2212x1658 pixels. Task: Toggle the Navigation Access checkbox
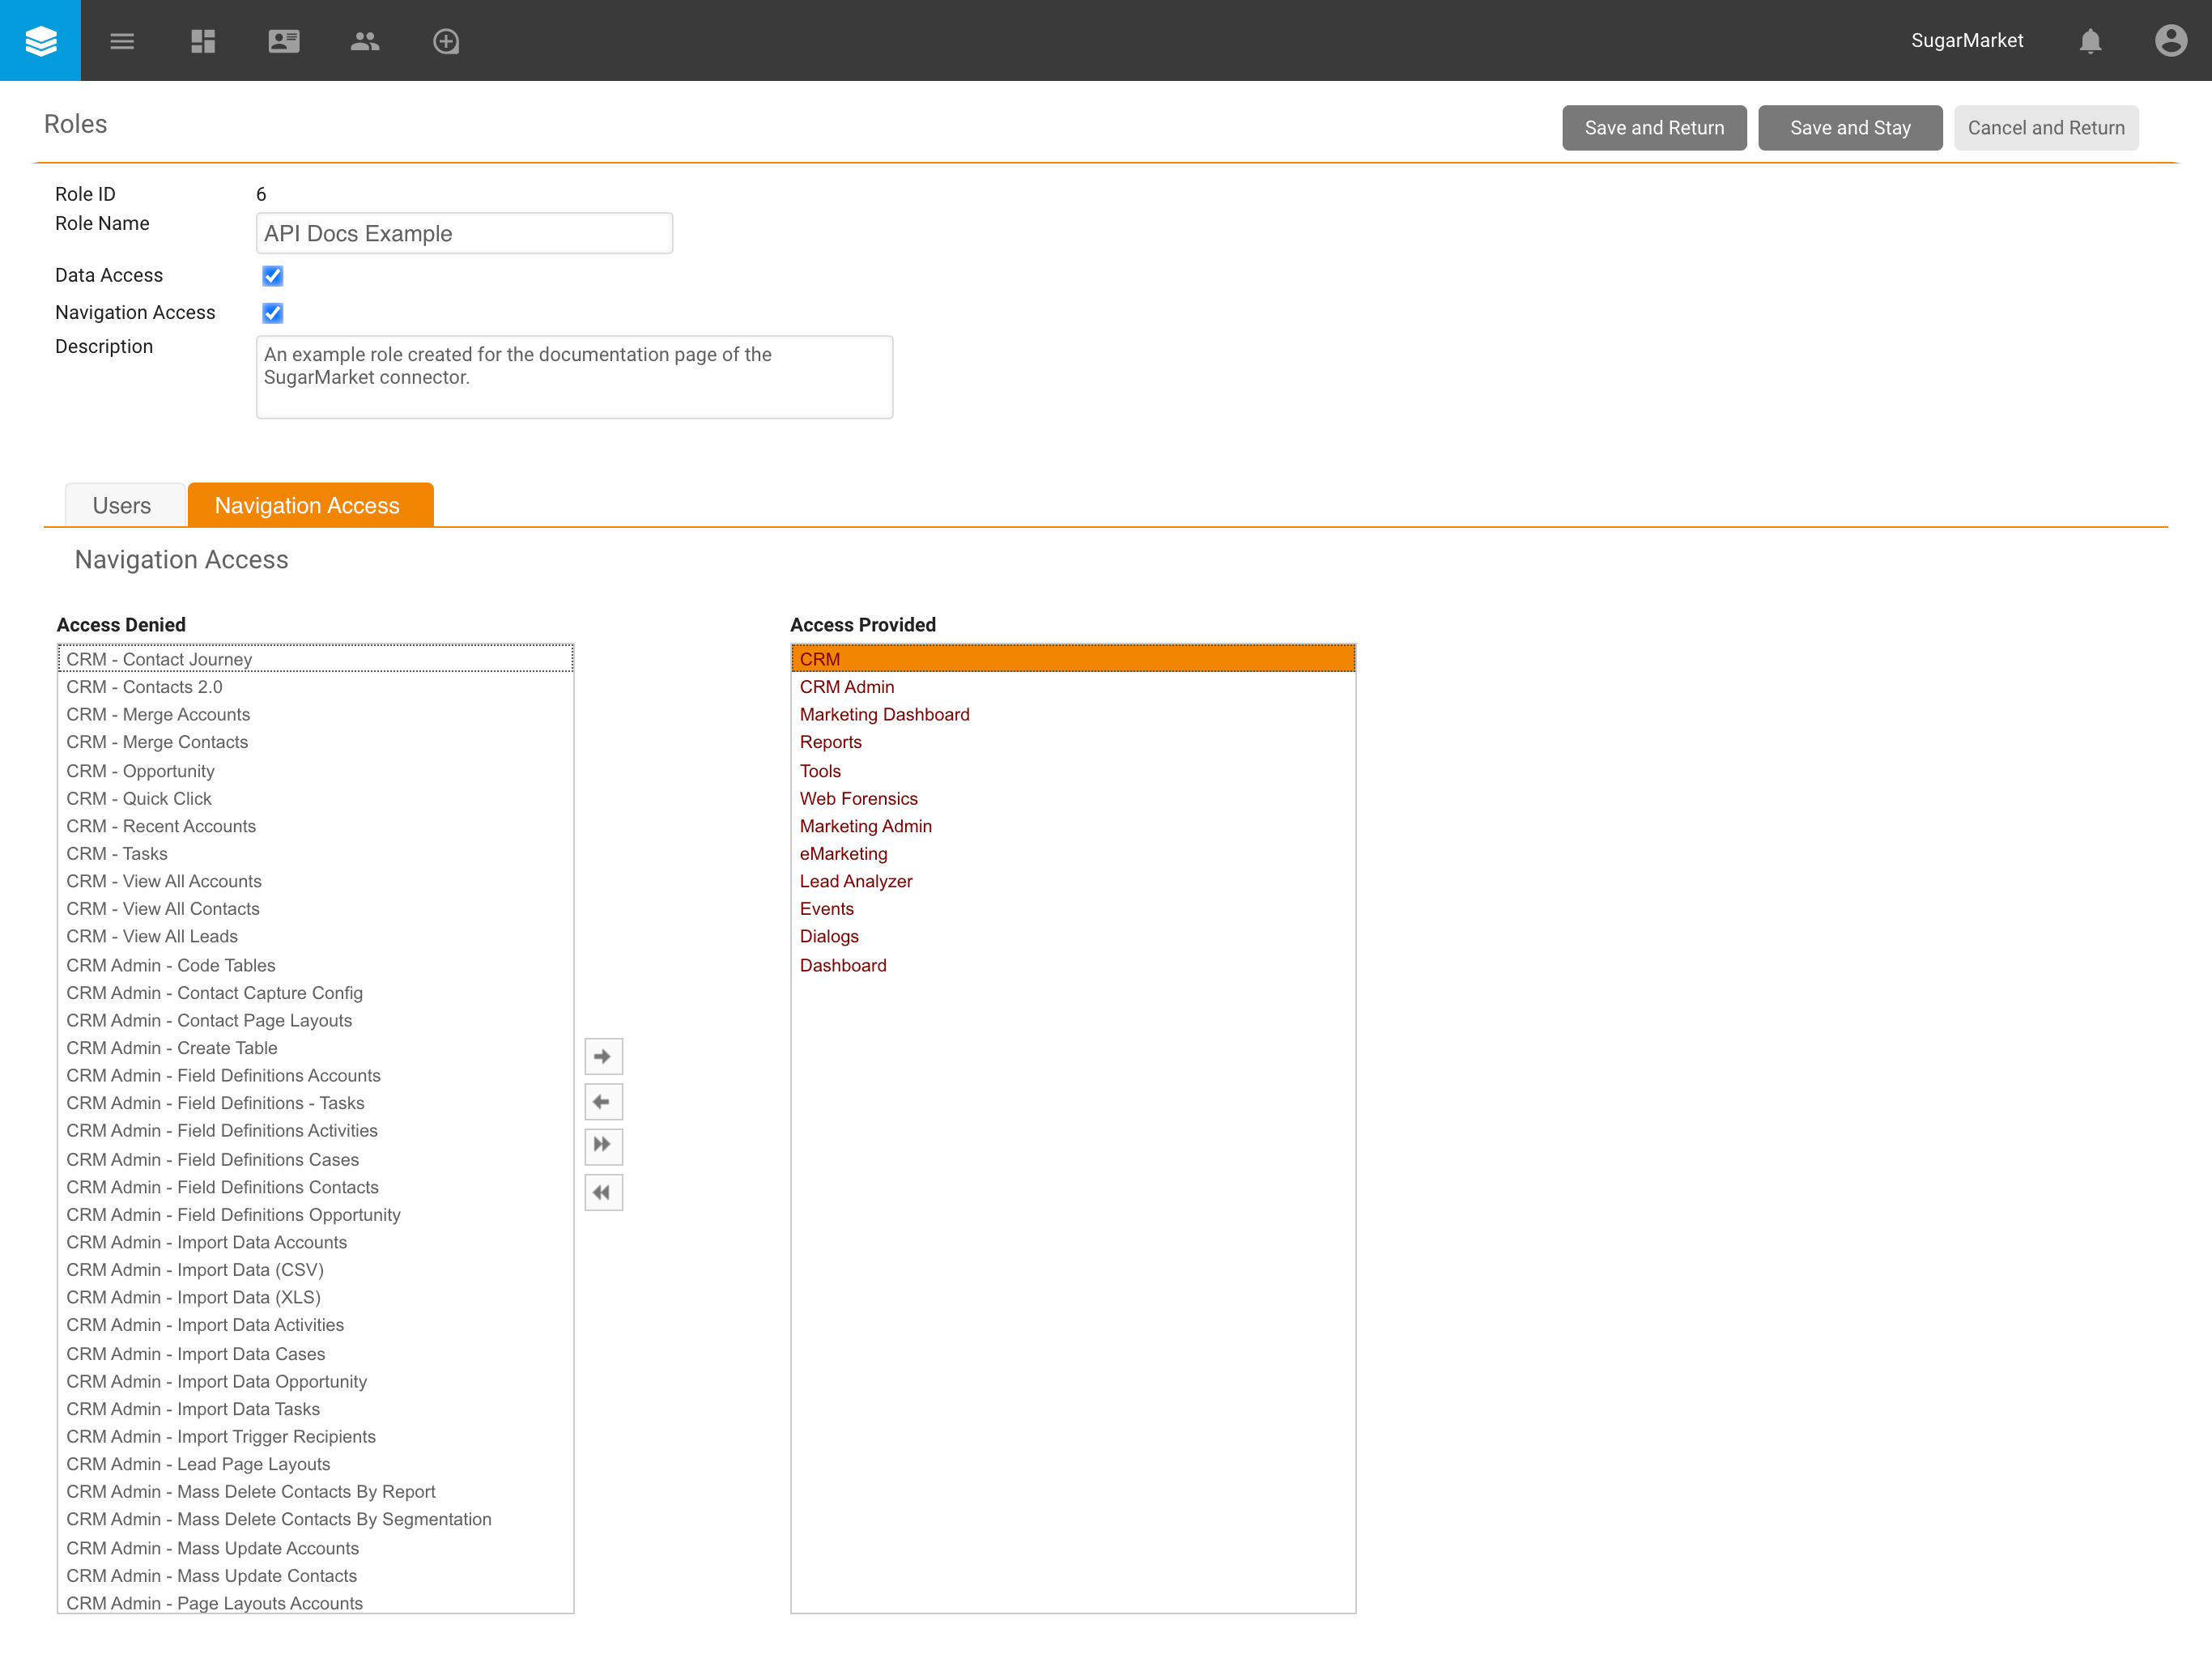pyautogui.click(x=272, y=313)
